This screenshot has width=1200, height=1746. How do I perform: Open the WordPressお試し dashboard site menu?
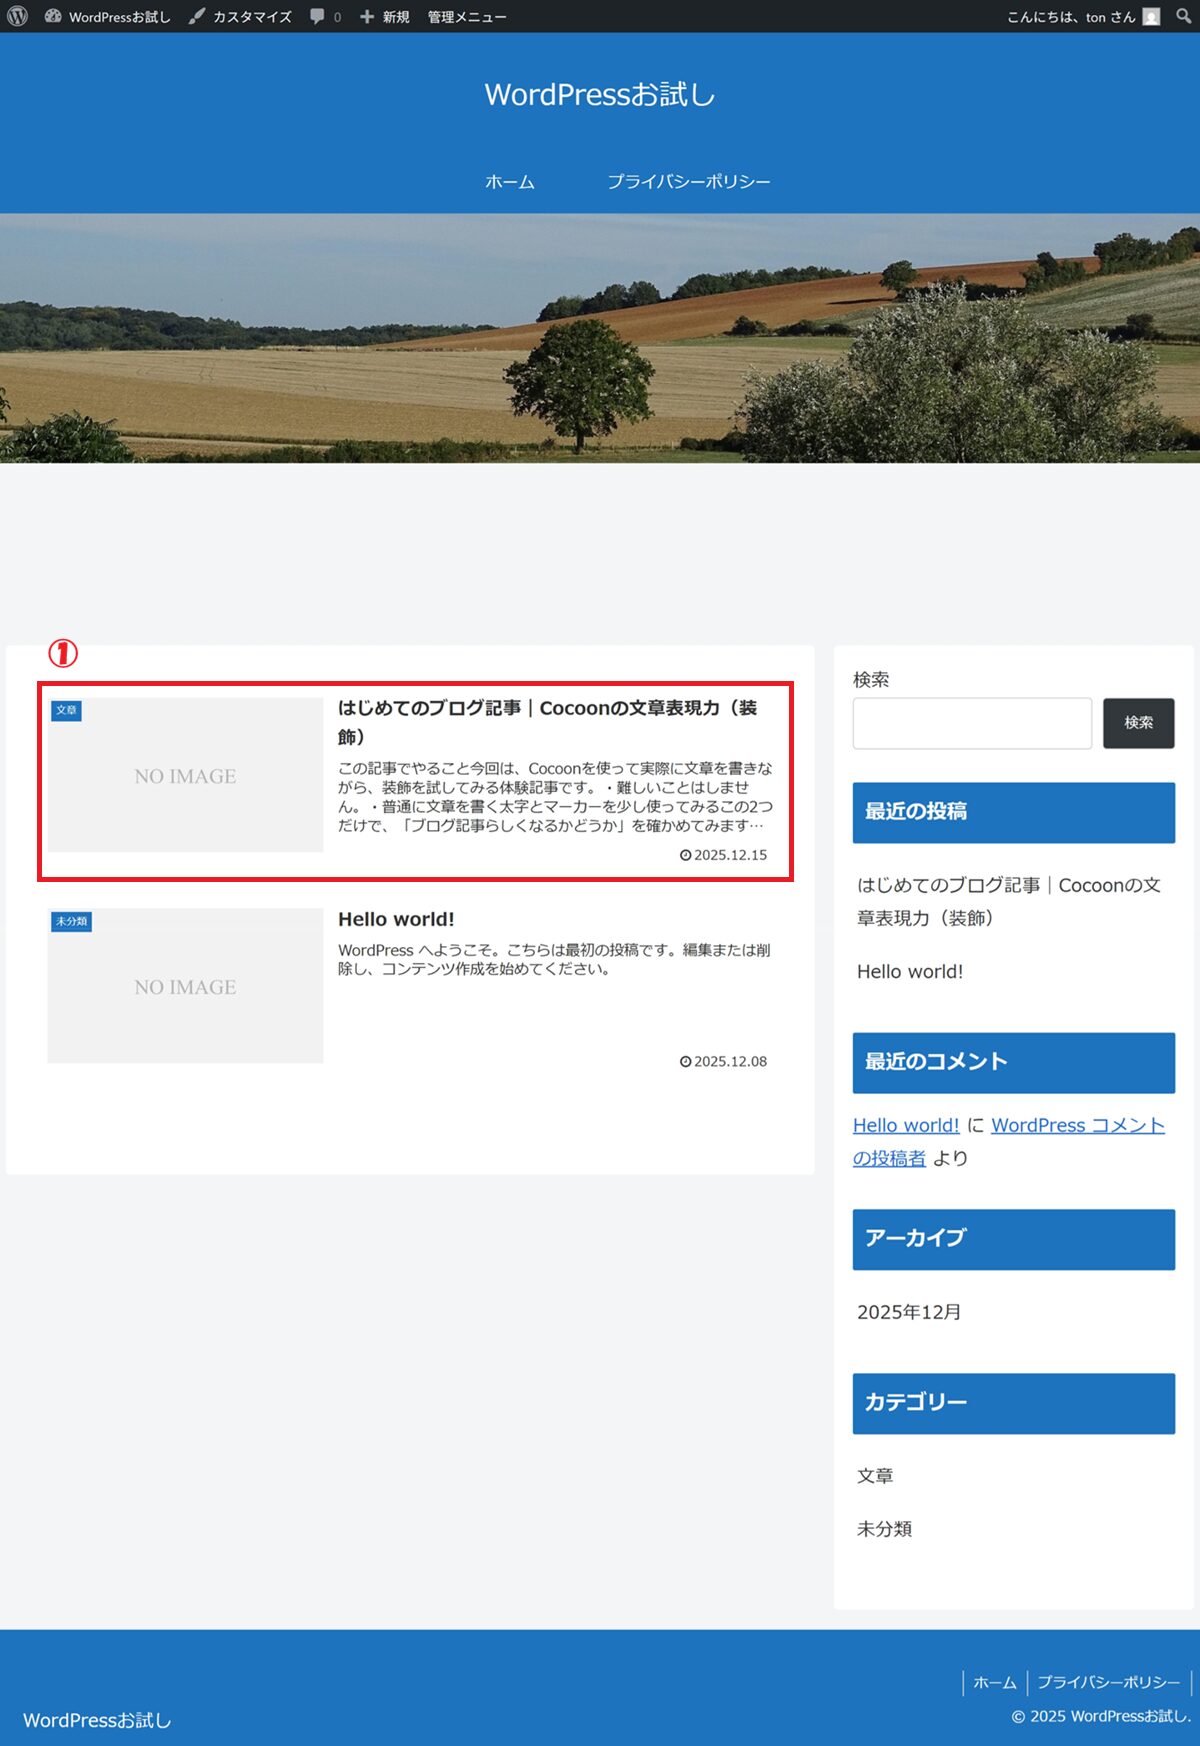[108, 17]
